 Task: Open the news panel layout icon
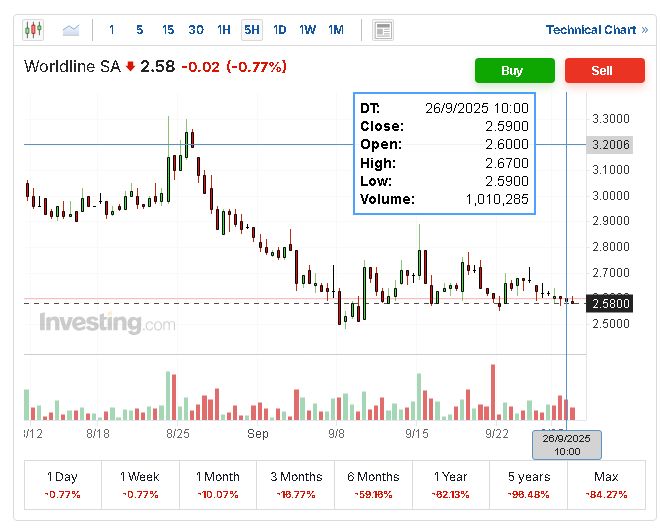pyautogui.click(x=383, y=30)
